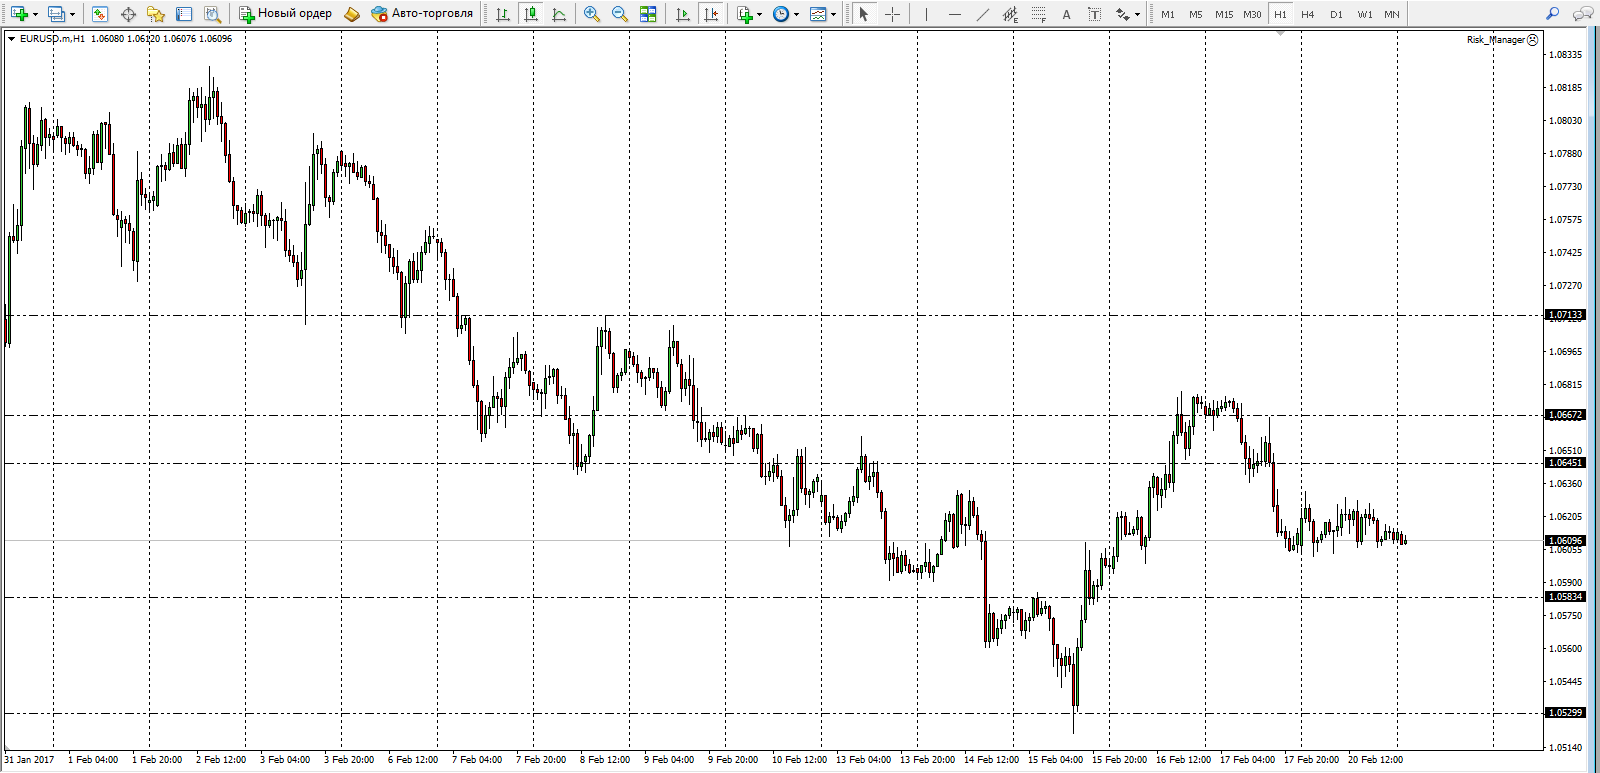The width and height of the screenshot is (1600, 773).
Task: Click the Новый ордер button
Action: [285, 14]
